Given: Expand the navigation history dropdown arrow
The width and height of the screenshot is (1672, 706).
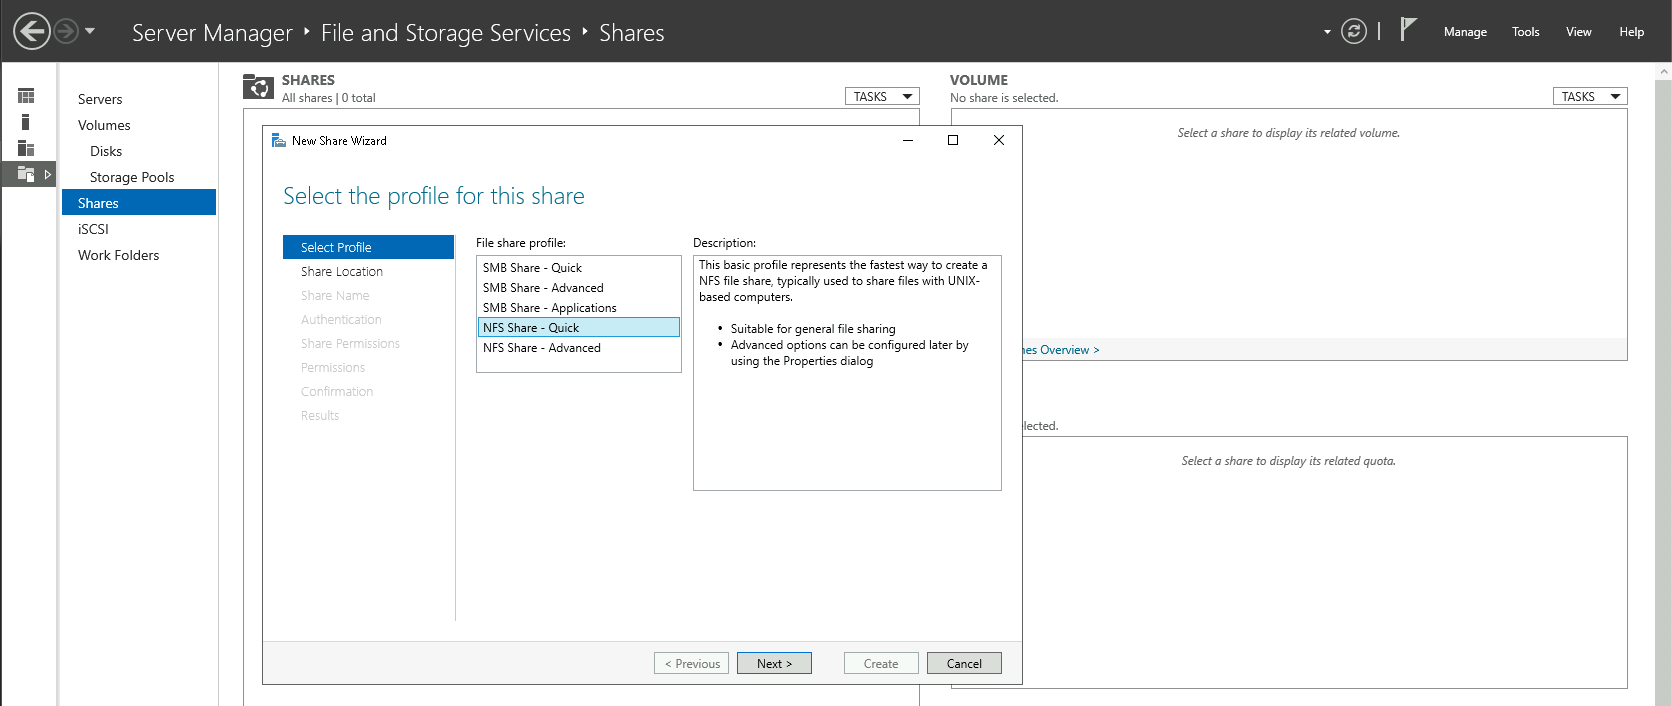Looking at the screenshot, I should pyautogui.click(x=90, y=31).
